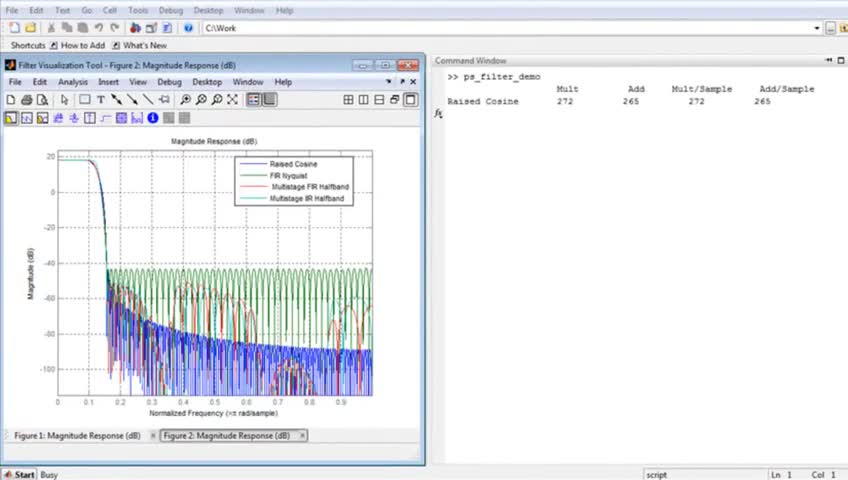Activate Zoom Y-axis magnifier
848x480 pixels.
click(x=217, y=99)
